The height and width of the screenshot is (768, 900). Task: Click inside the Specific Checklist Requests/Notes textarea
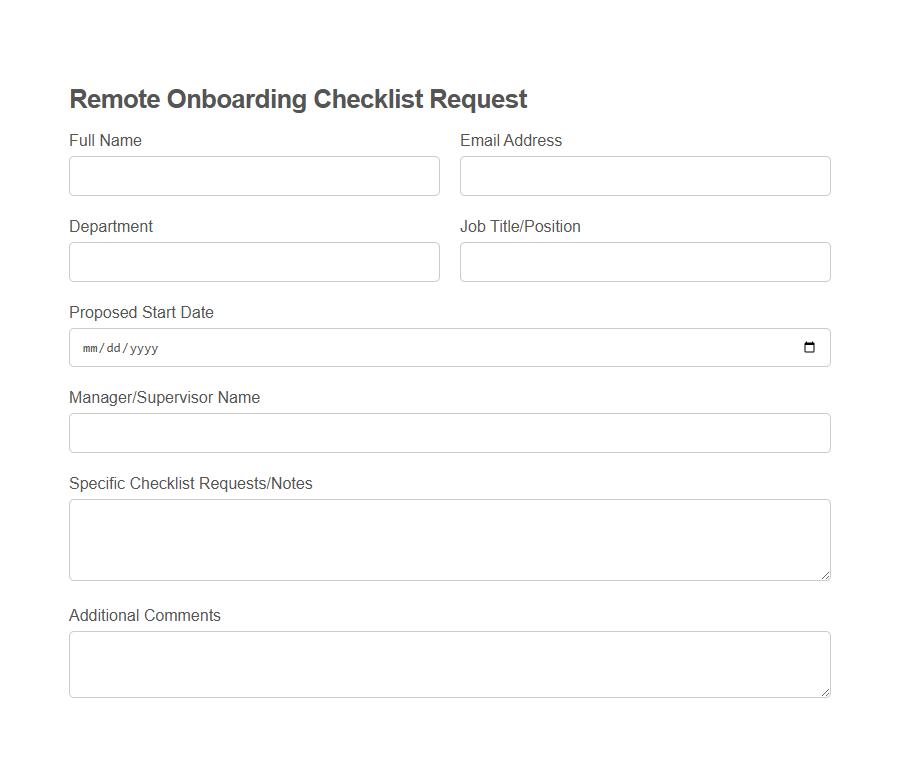click(x=449, y=539)
